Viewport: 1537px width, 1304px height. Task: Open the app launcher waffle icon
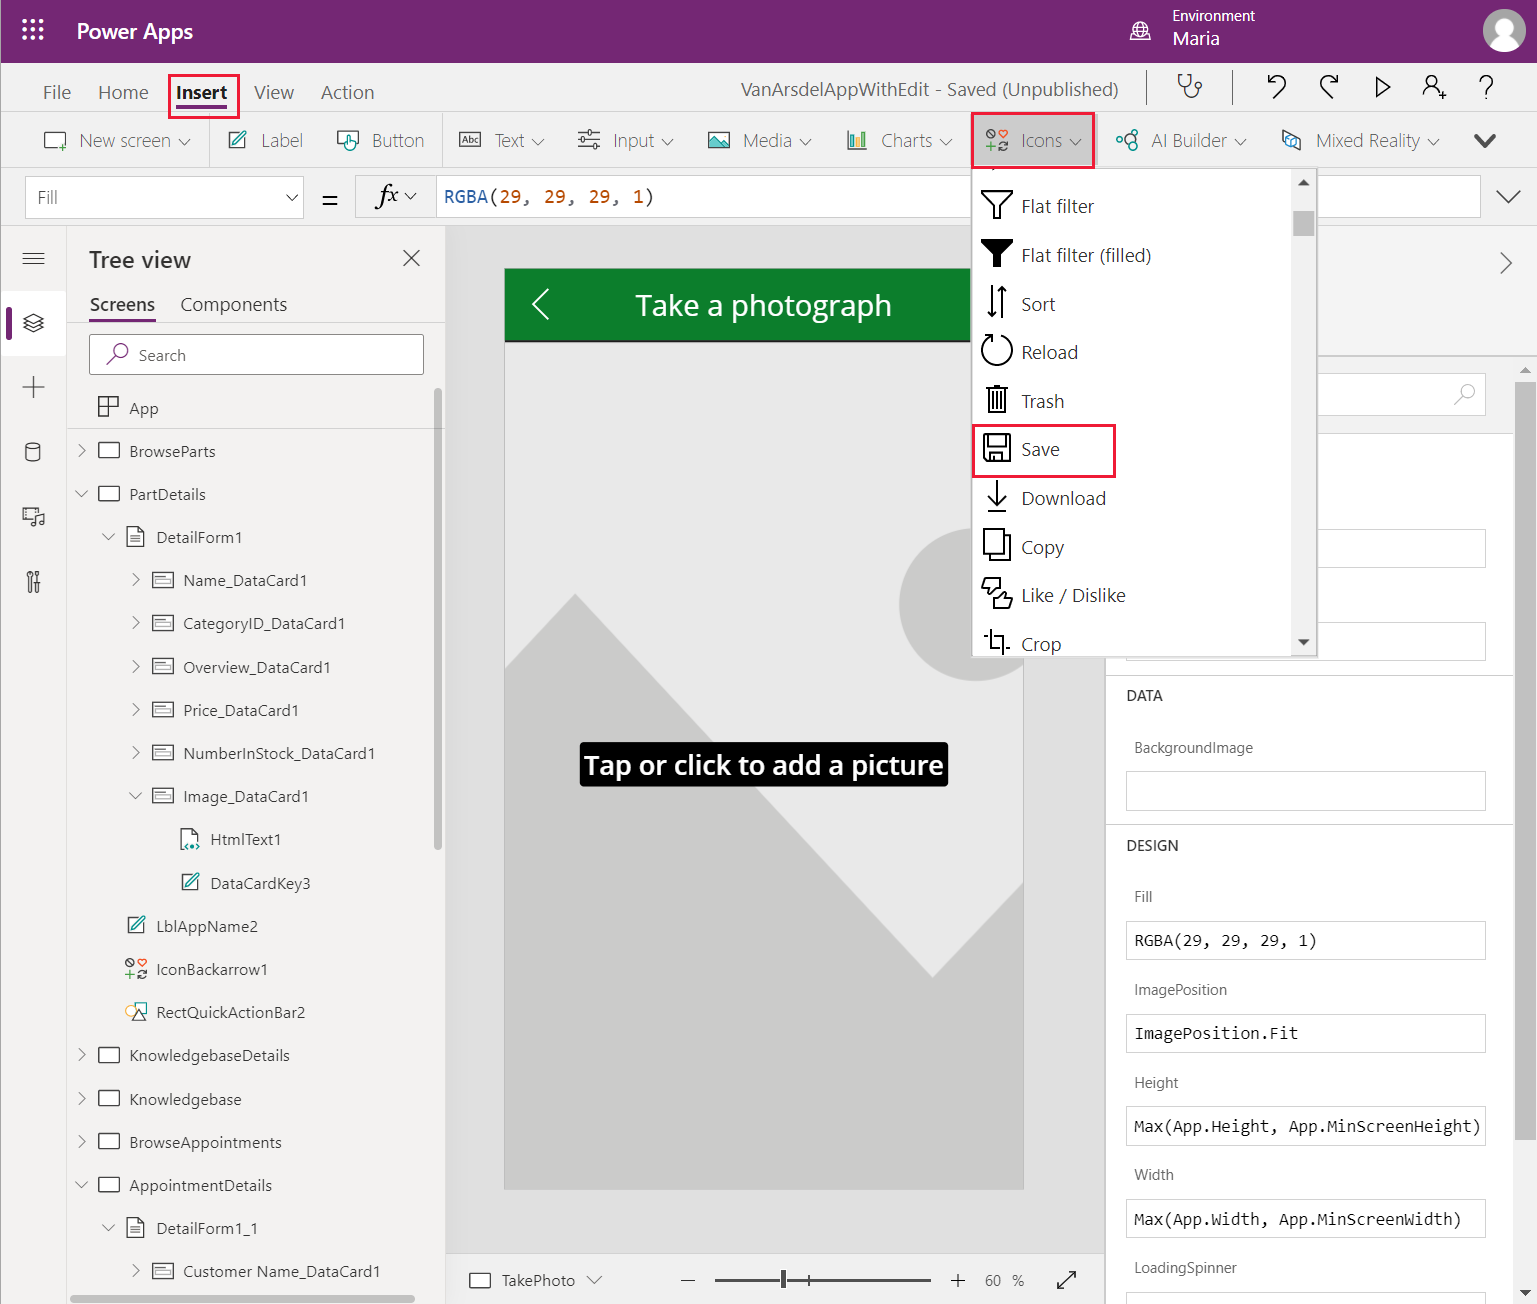pos(33,30)
